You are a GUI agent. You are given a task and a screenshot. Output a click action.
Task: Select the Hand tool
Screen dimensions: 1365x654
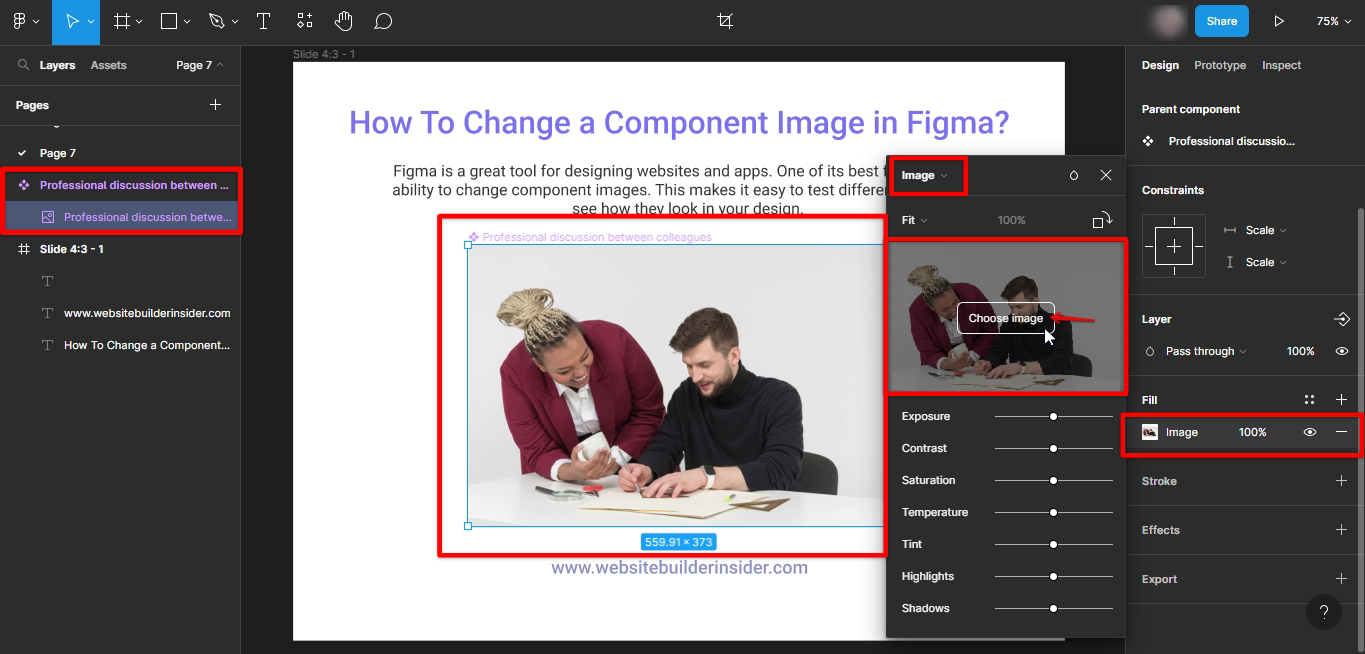coord(344,21)
